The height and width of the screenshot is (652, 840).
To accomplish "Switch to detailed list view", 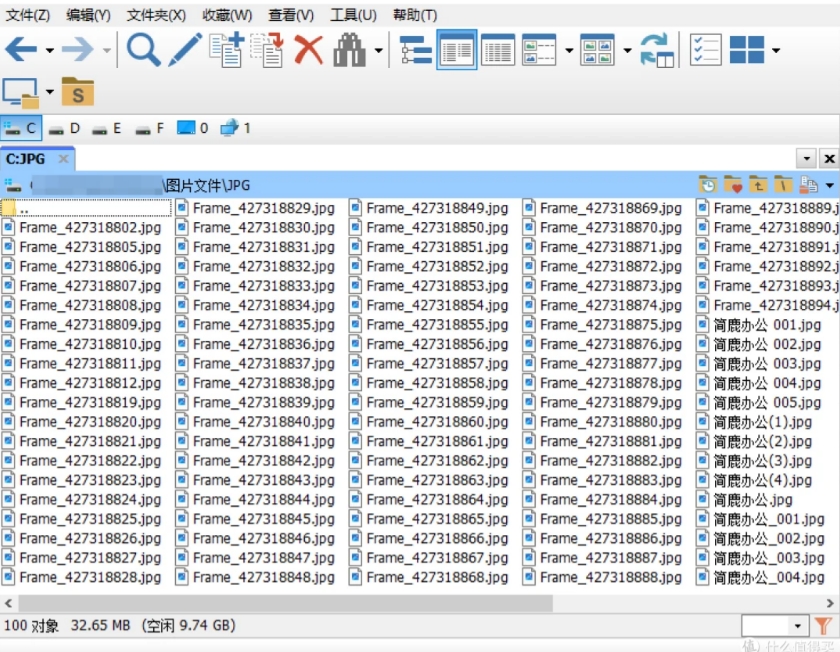I will 498,50.
